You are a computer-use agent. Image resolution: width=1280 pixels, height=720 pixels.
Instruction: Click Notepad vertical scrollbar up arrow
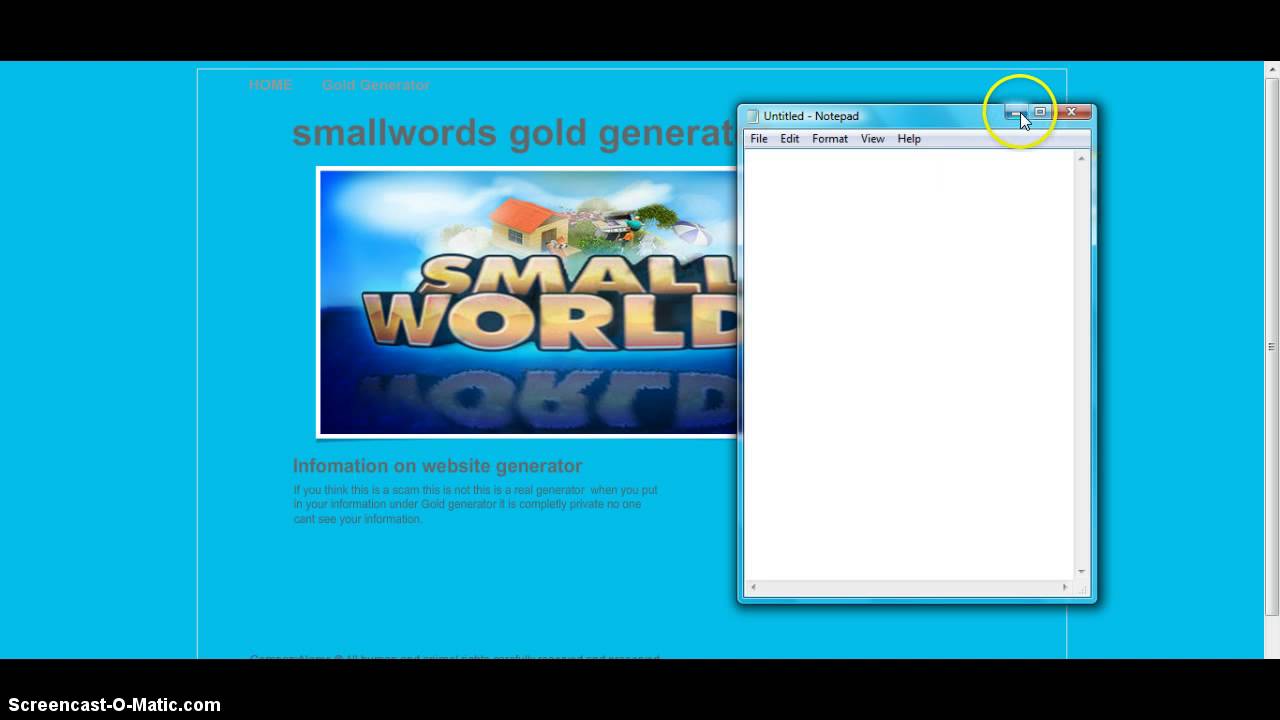click(1081, 158)
